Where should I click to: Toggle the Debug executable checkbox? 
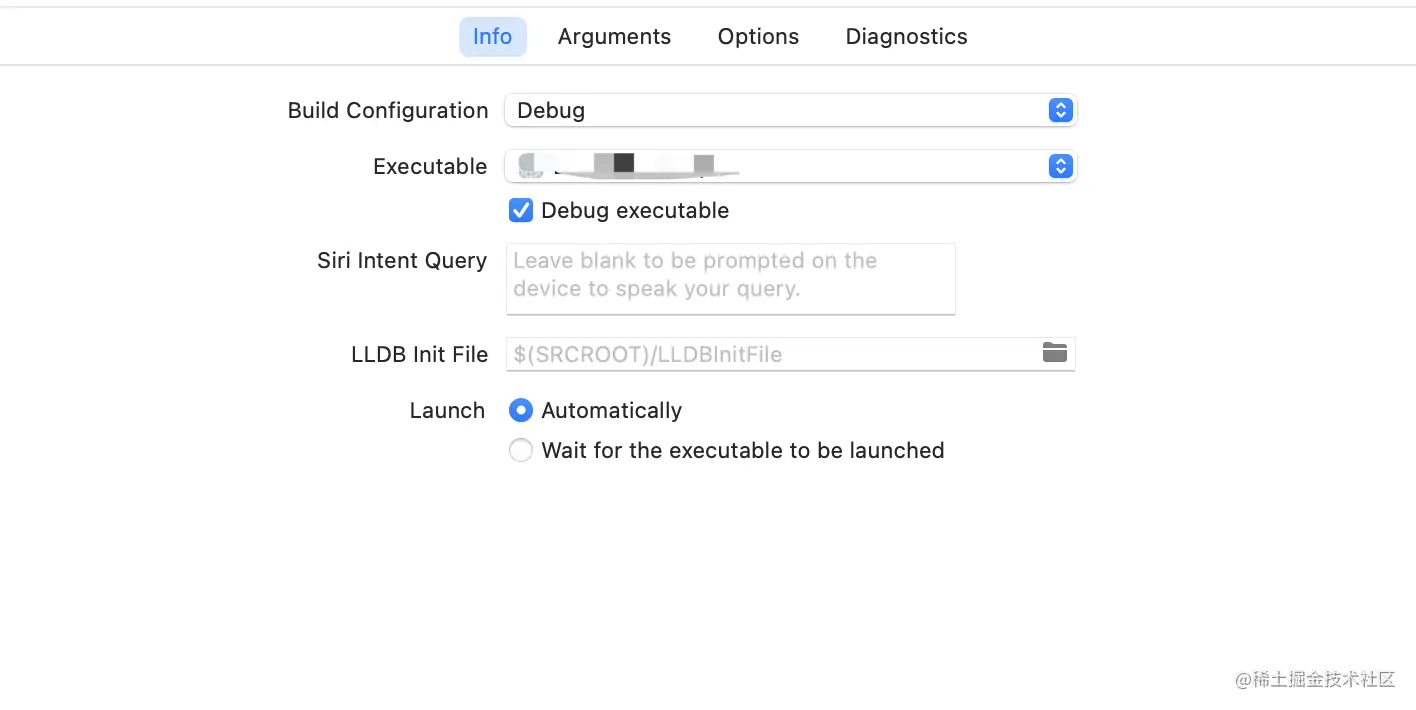pos(521,210)
